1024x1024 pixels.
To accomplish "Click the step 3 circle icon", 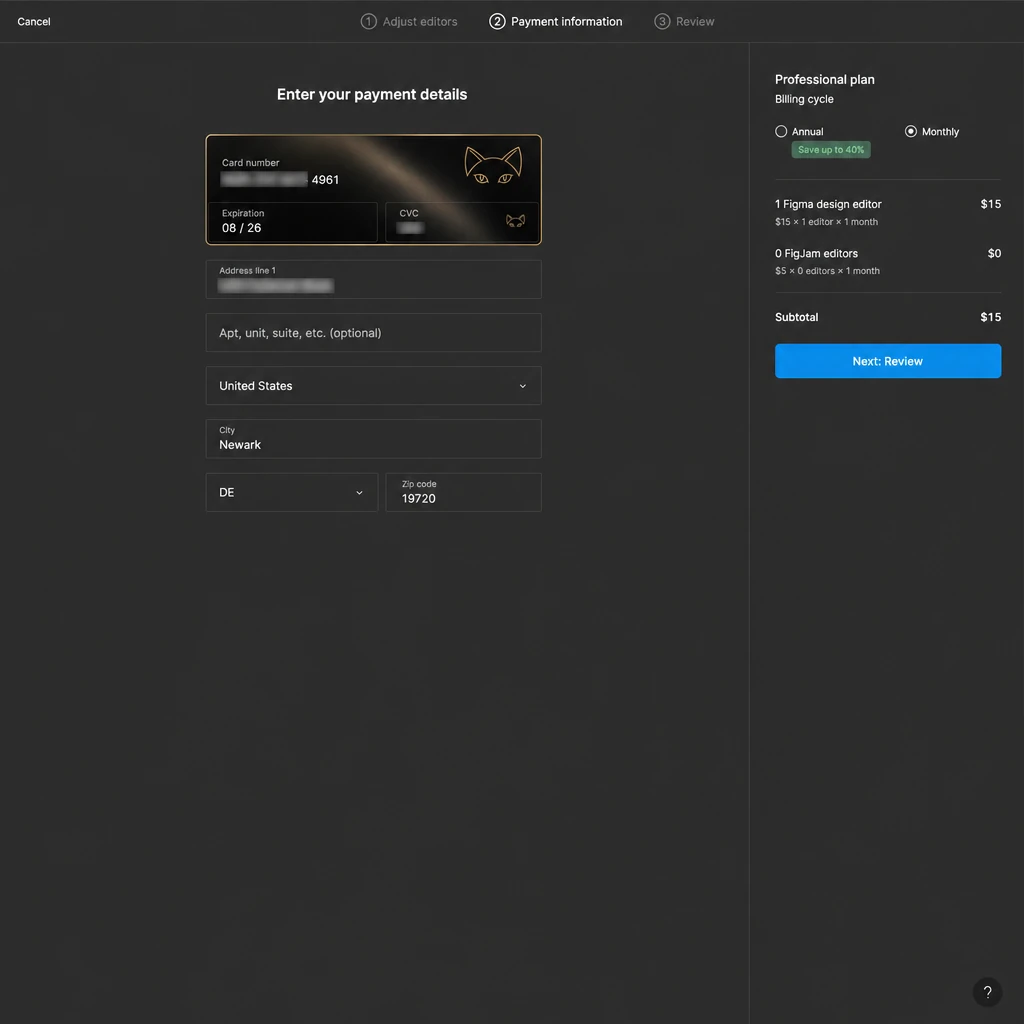I will 662,22.
